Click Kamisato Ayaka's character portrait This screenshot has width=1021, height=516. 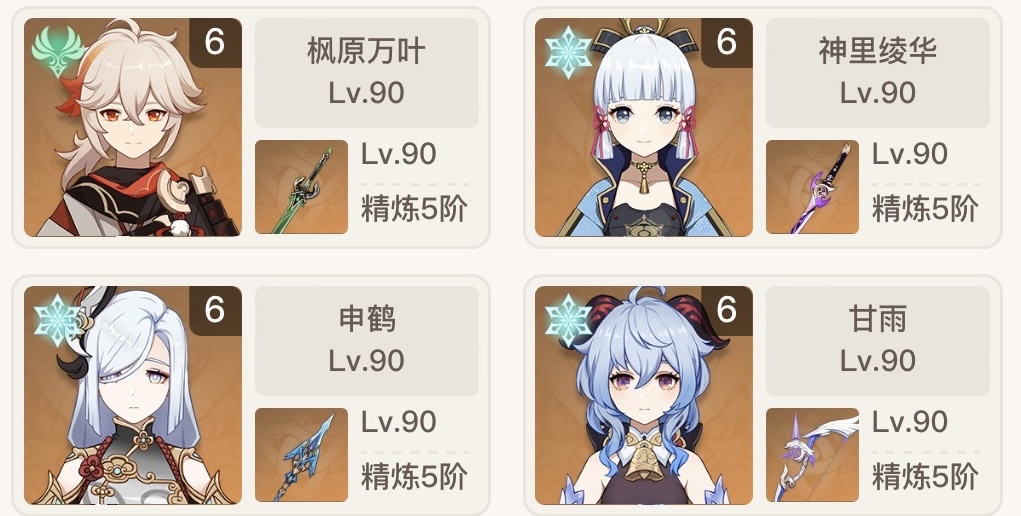point(644,127)
